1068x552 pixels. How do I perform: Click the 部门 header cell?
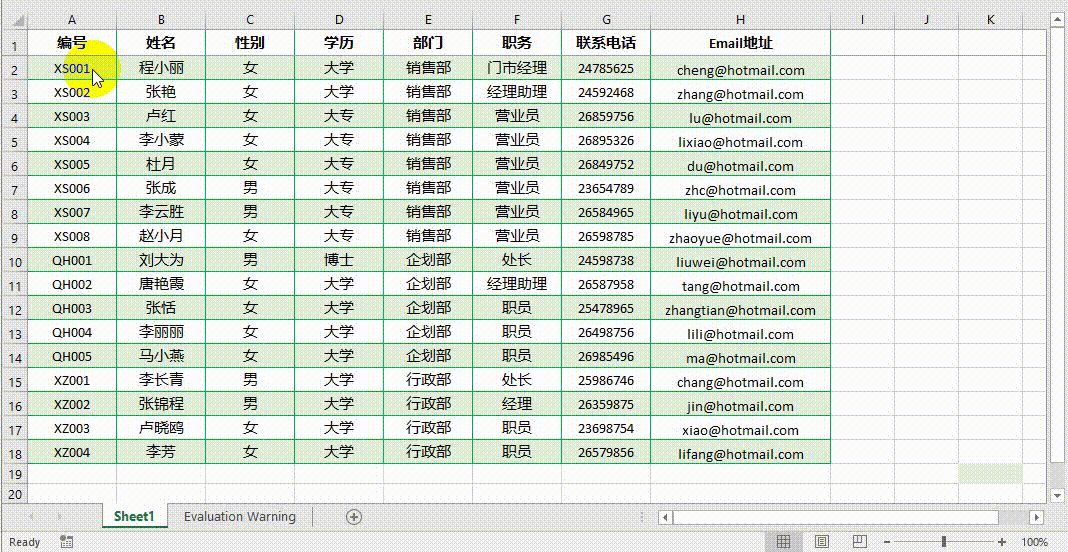click(428, 43)
